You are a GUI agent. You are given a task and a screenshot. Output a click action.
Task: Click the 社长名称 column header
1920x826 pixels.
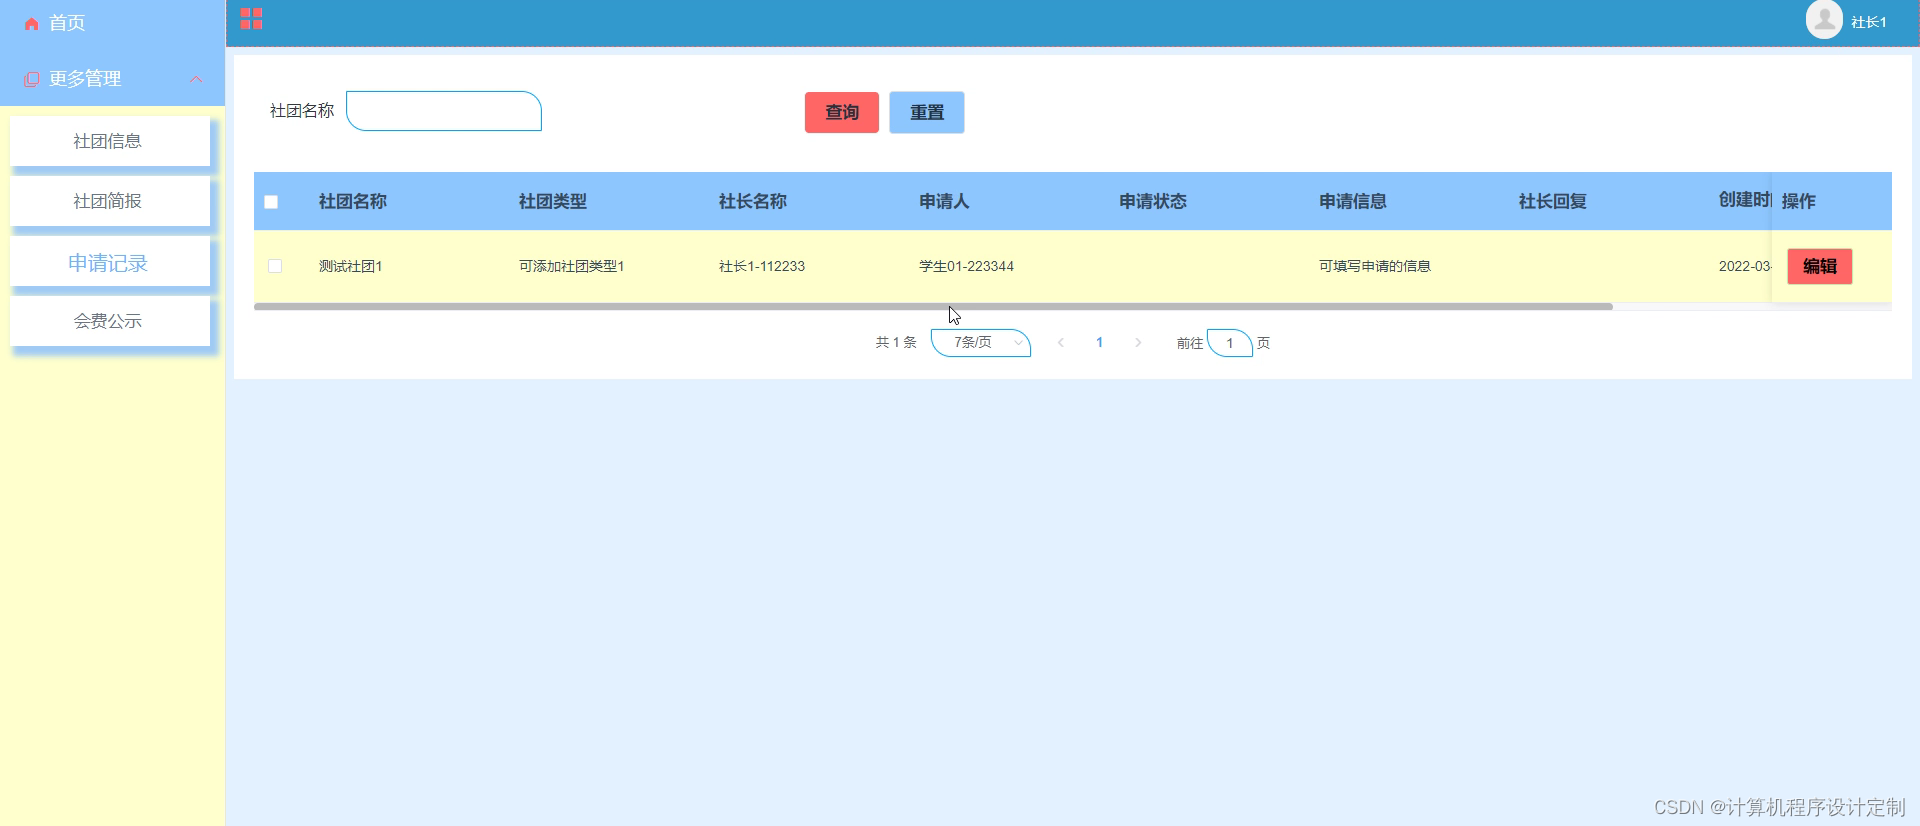pyautogui.click(x=753, y=202)
